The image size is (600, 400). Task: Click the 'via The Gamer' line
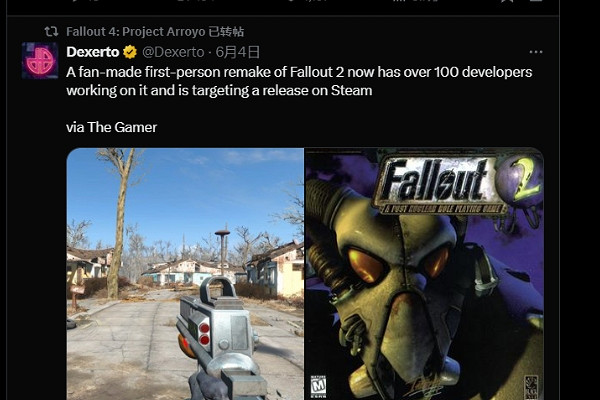tap(111, 127)
